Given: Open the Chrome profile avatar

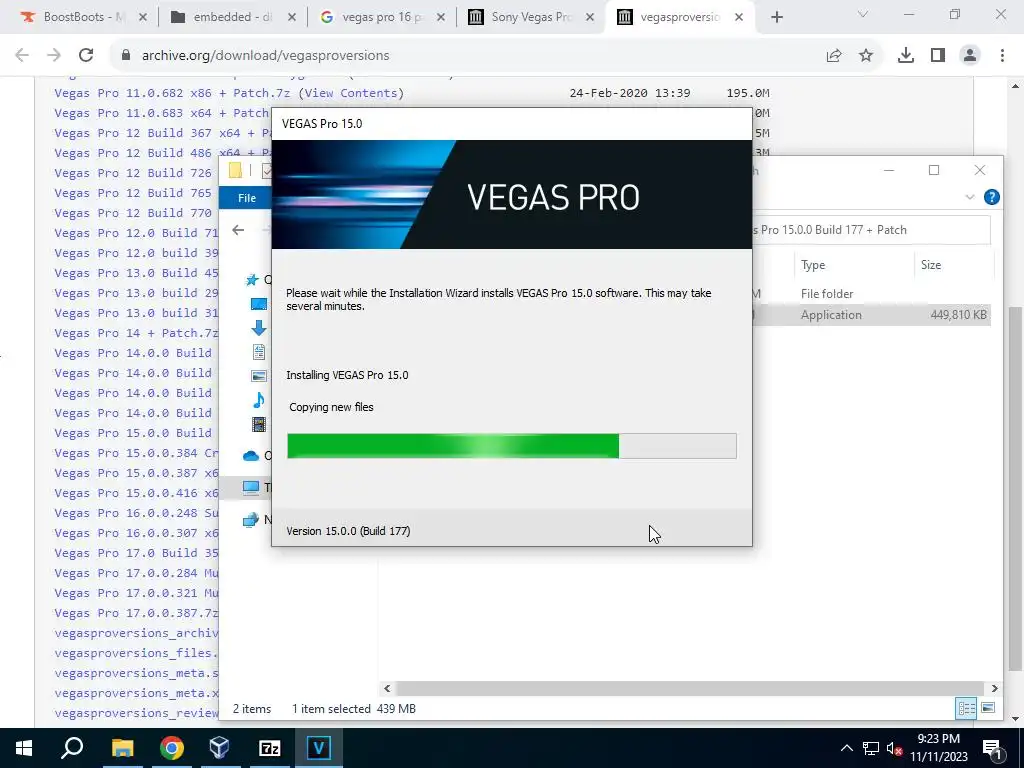Looking at the screenshot, I should tap(970, 56).
